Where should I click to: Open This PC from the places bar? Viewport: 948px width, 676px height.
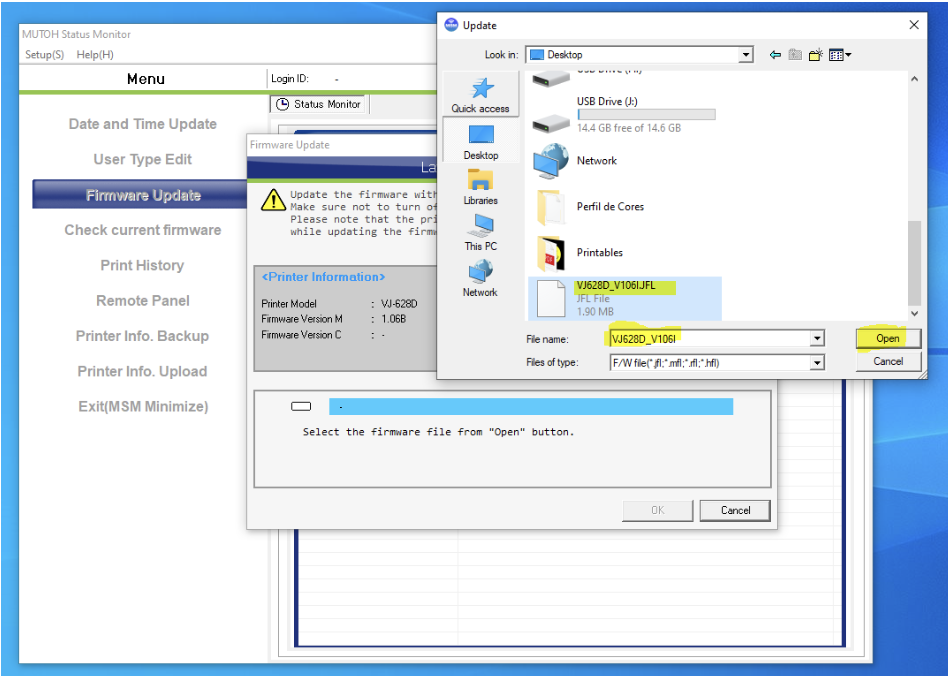click(480, 228)
